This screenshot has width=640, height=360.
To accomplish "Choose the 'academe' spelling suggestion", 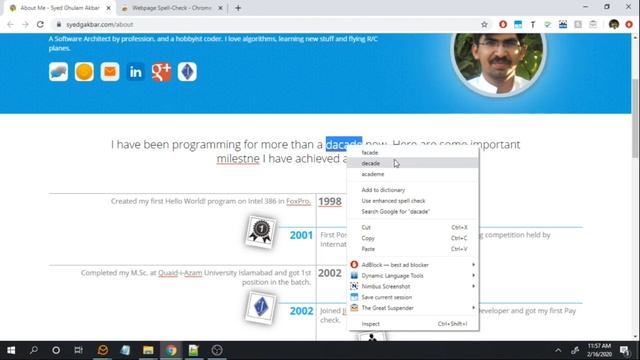I will [x=413, y=174].
